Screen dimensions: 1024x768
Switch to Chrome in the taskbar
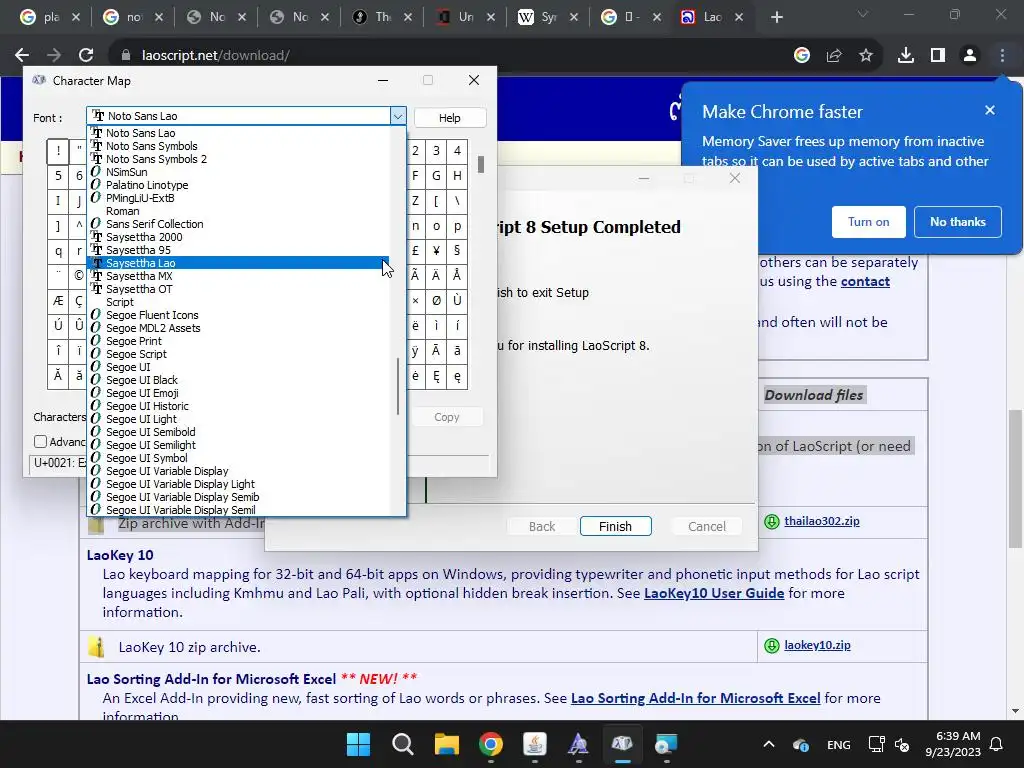click(x=490, y=744)
